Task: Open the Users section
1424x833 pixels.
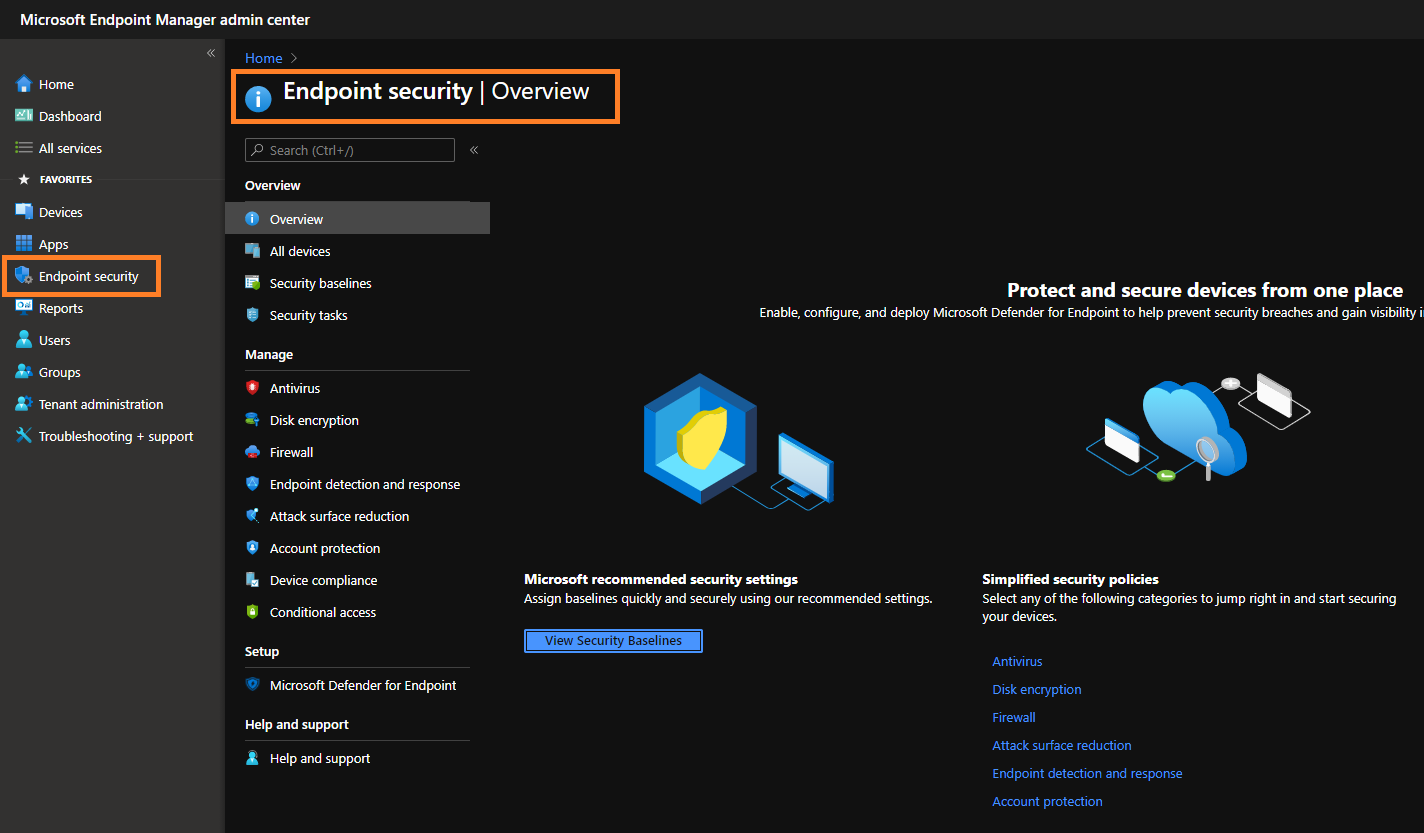Action: point(54,340)
